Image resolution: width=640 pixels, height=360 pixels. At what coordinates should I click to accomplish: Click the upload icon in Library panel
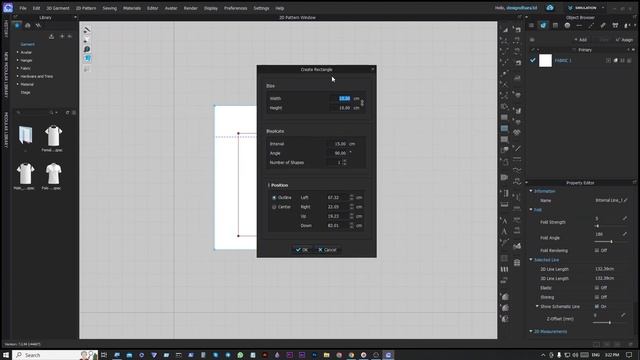tap(51, 36)
